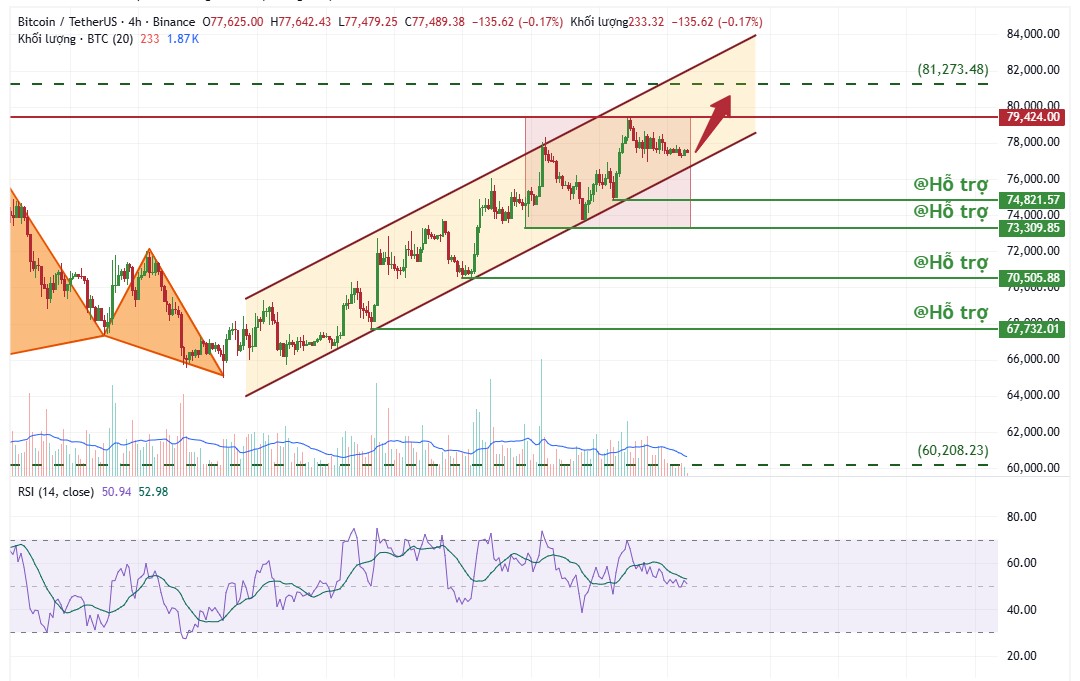Image resolution: width=1080 pixels, height=681 pixels.
Task: Select the 79,424.00 red price label
Action: pyautogui.click(x=1032, y=117)
